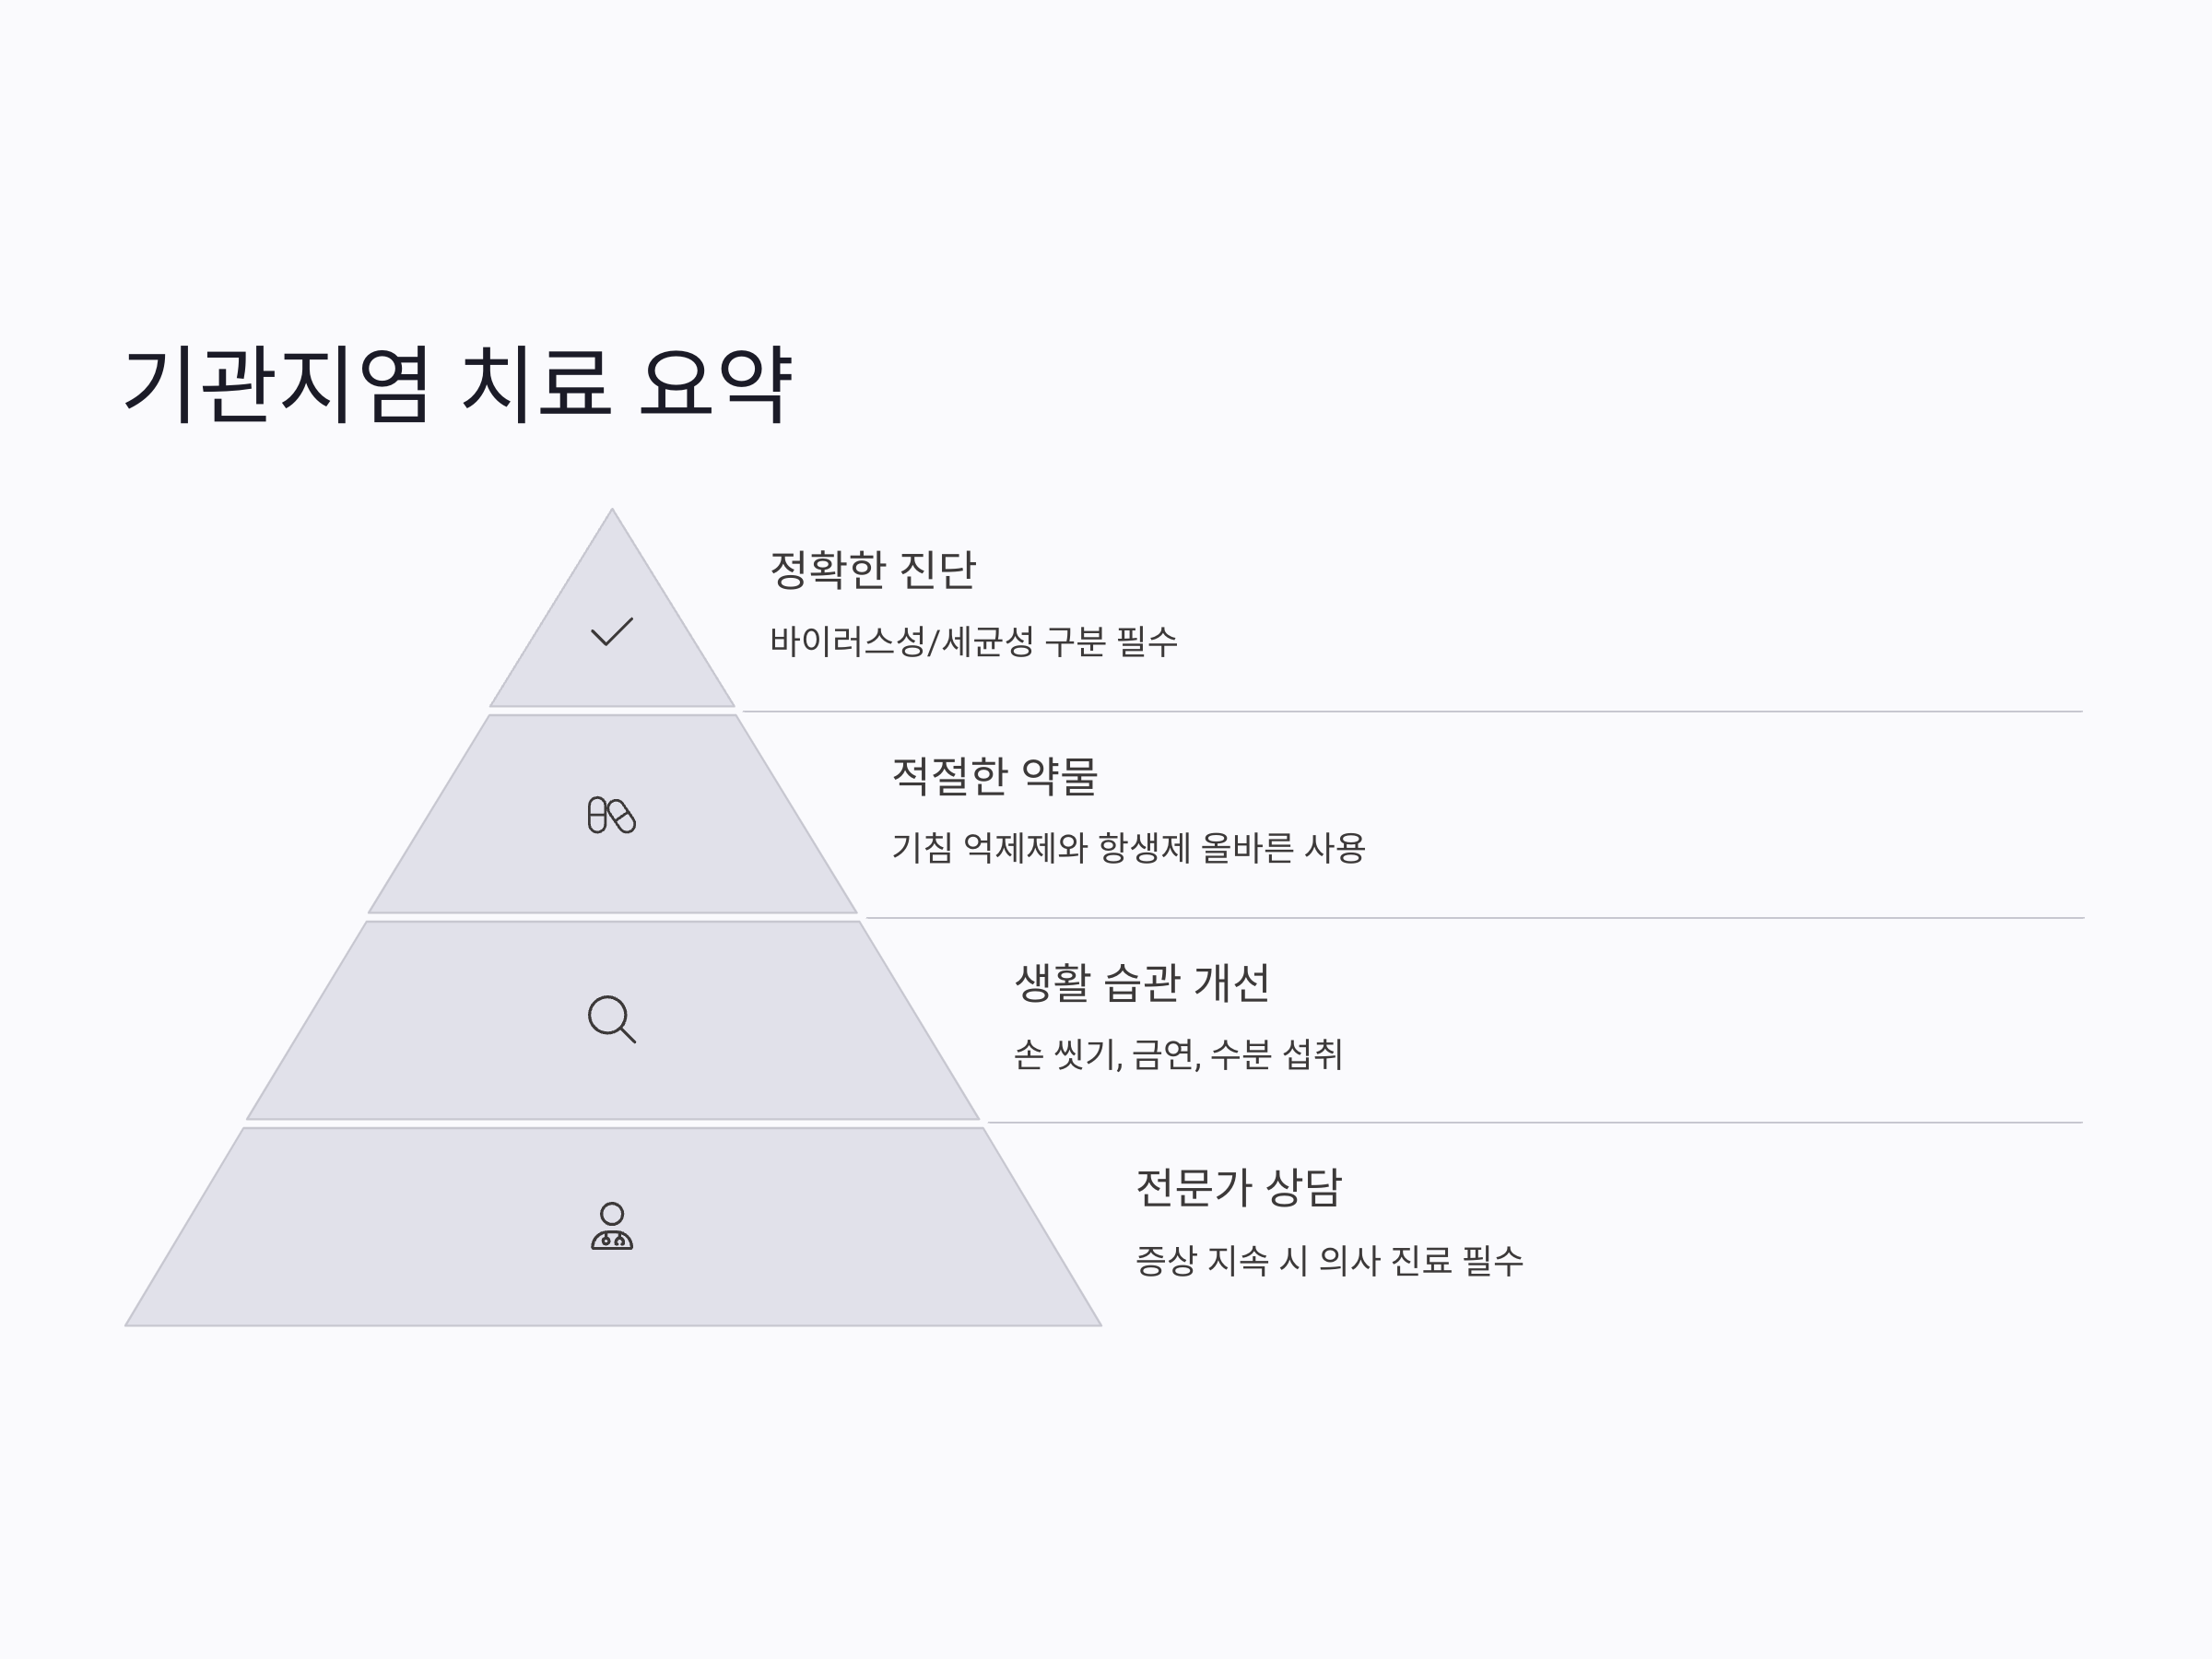Screen dimensions: 2212x1659
Task: Select the text 증상 지속 시 의사 진료 필수
Action: click(1329, 1260)
